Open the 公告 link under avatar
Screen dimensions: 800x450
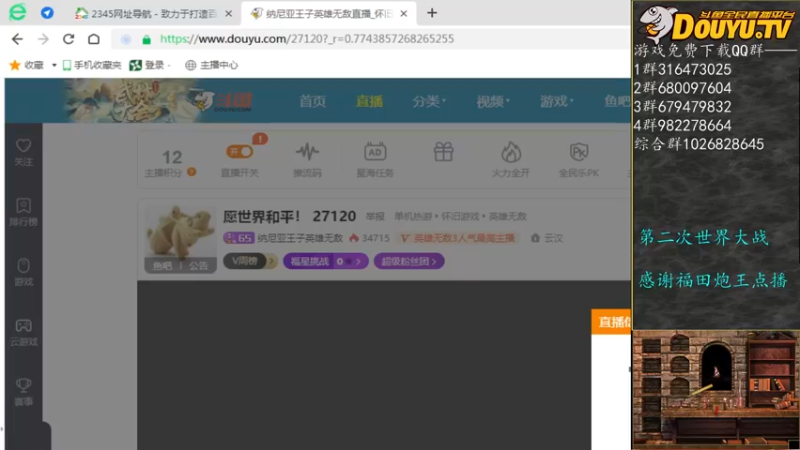click(x=198, y=266)
